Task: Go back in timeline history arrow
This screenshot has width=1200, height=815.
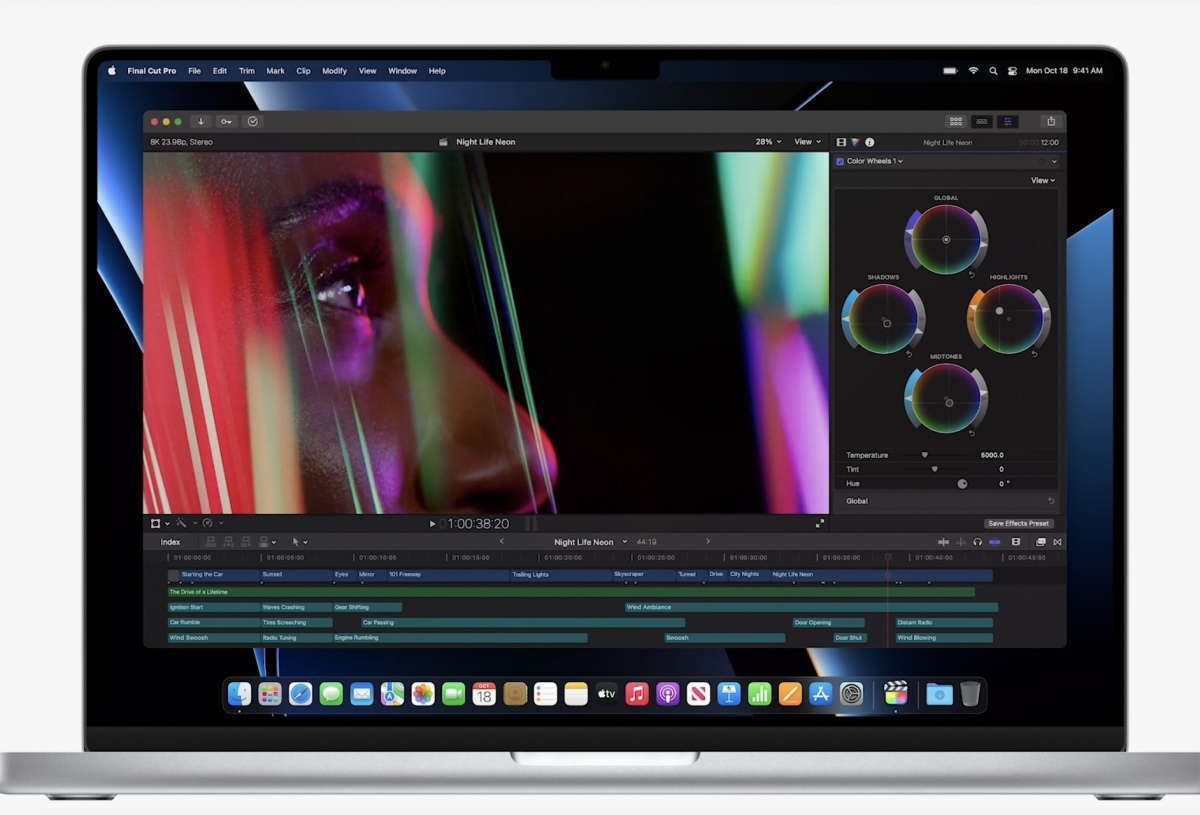Action: point(502,542)
